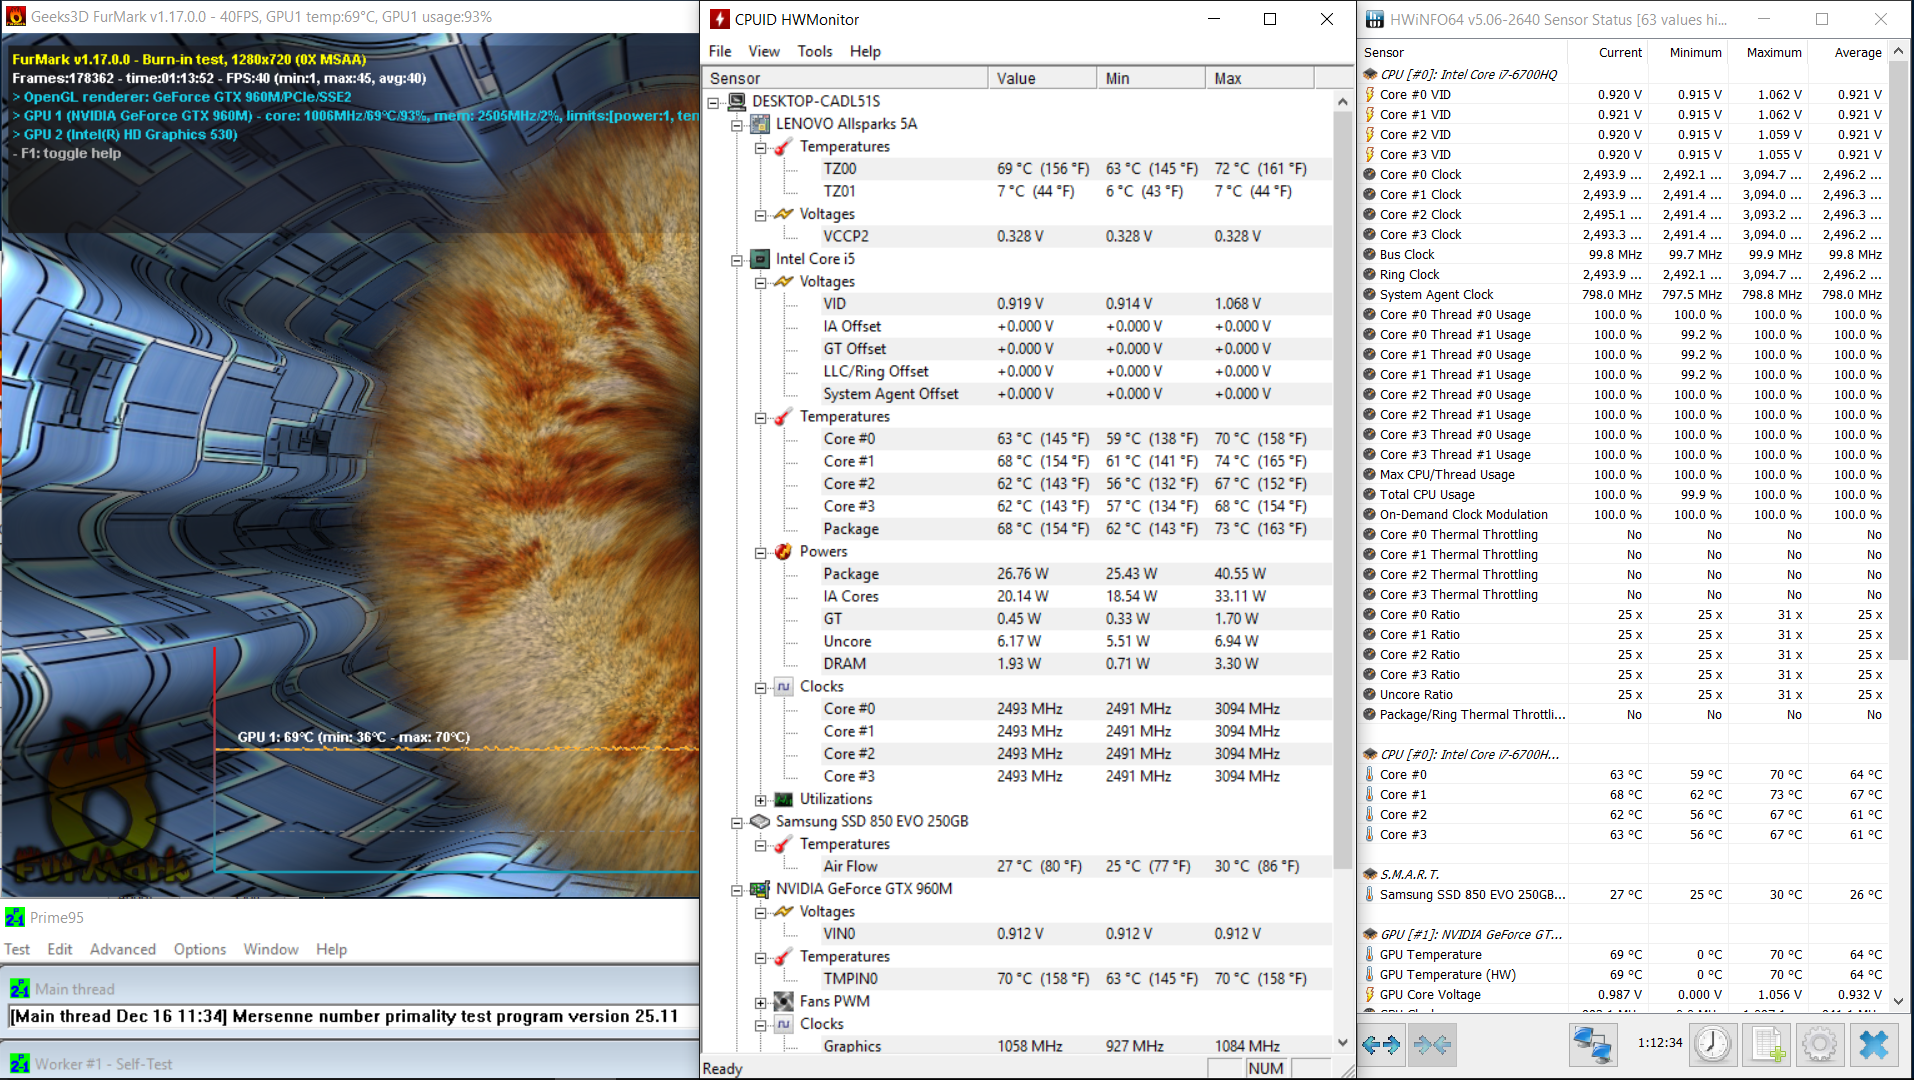Select 'Bus Clock' row in HWiNFO

[x=1624, y=254]
